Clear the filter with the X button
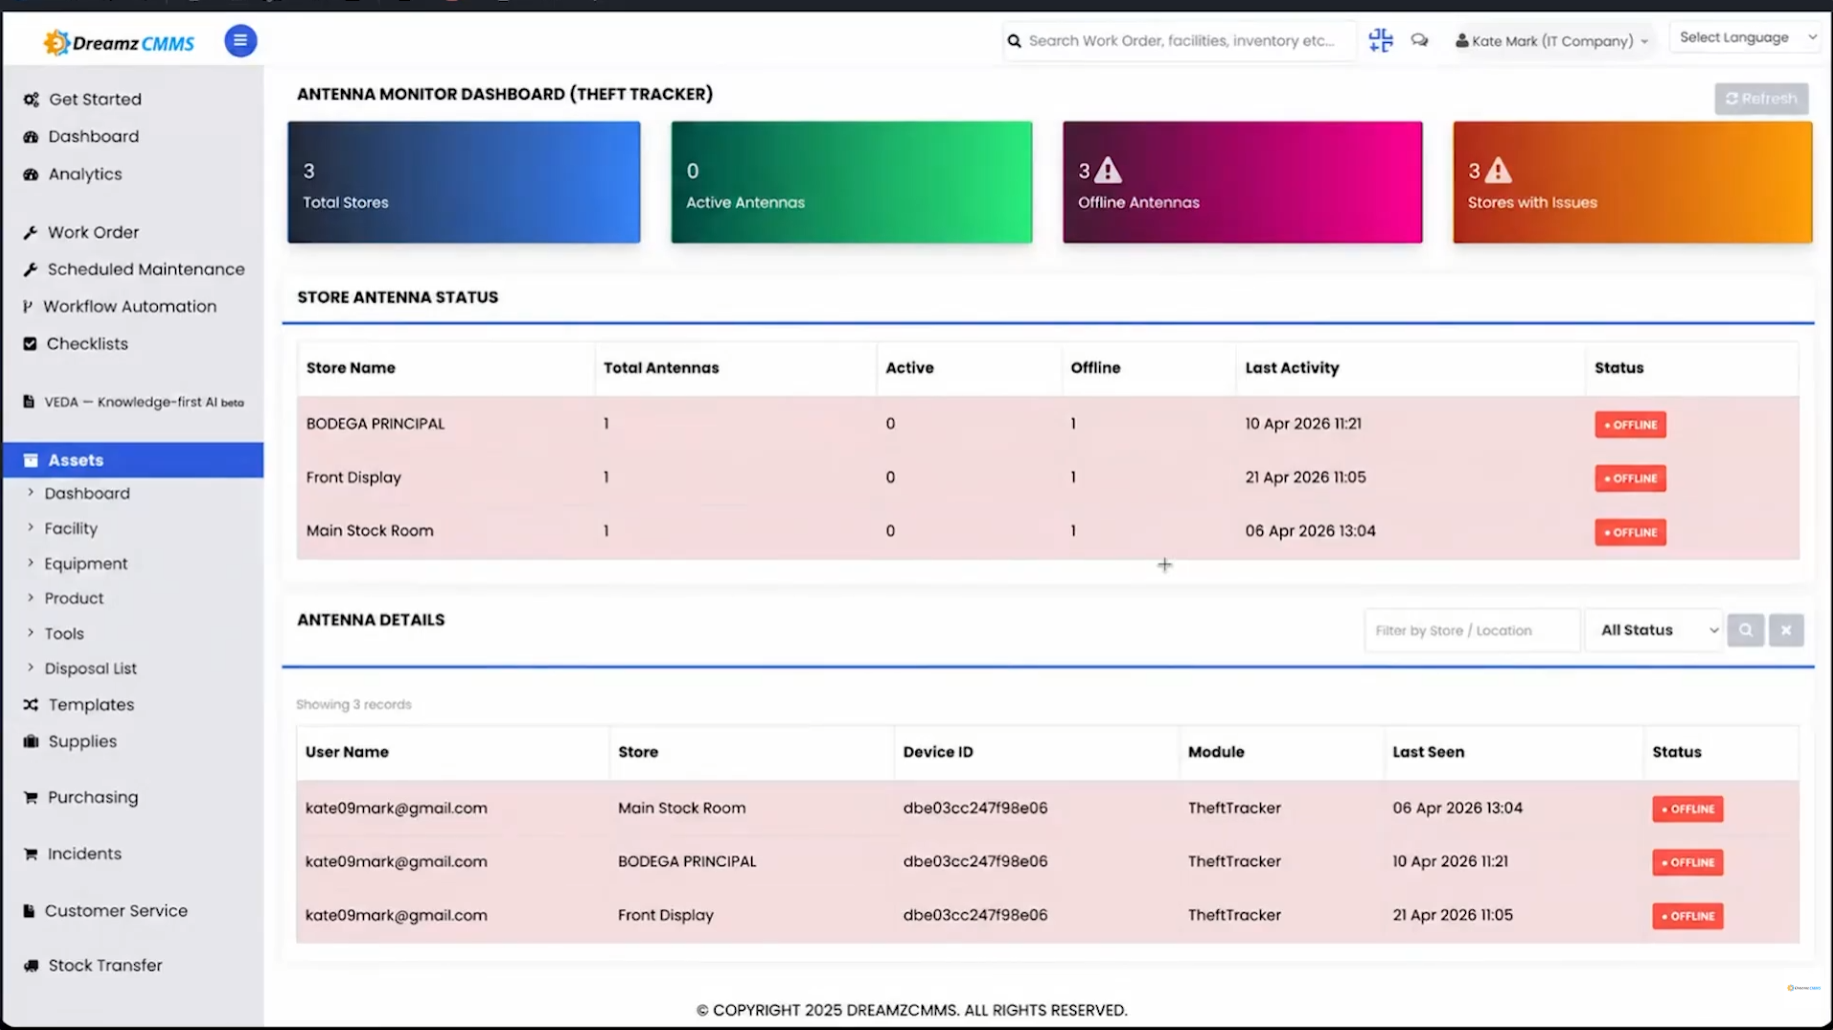 pos(1785,630)
